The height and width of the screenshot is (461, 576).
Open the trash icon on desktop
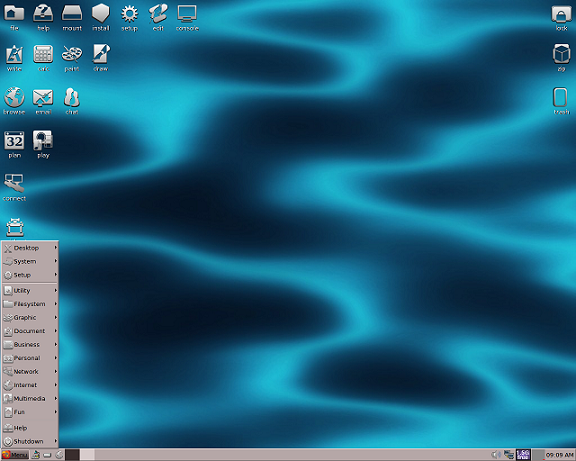[561, 101]
